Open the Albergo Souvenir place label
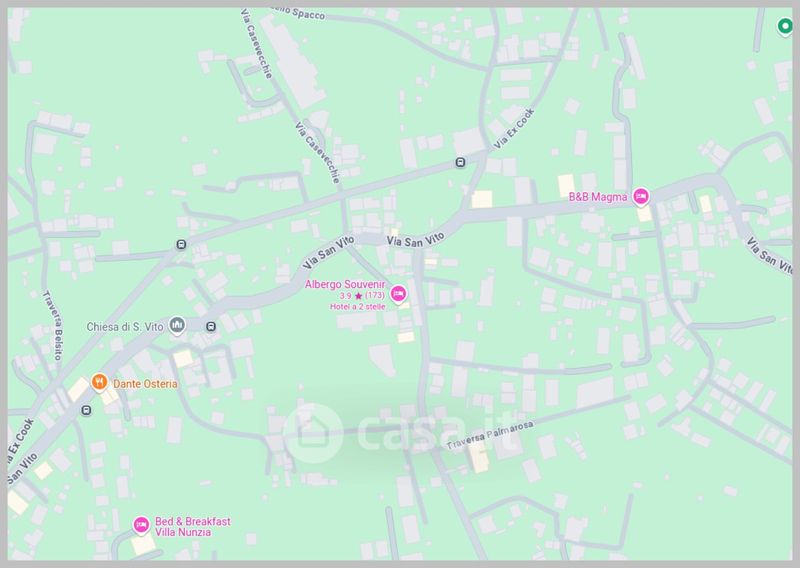Screen dimensions: 800x568 [x=345, y=284]
